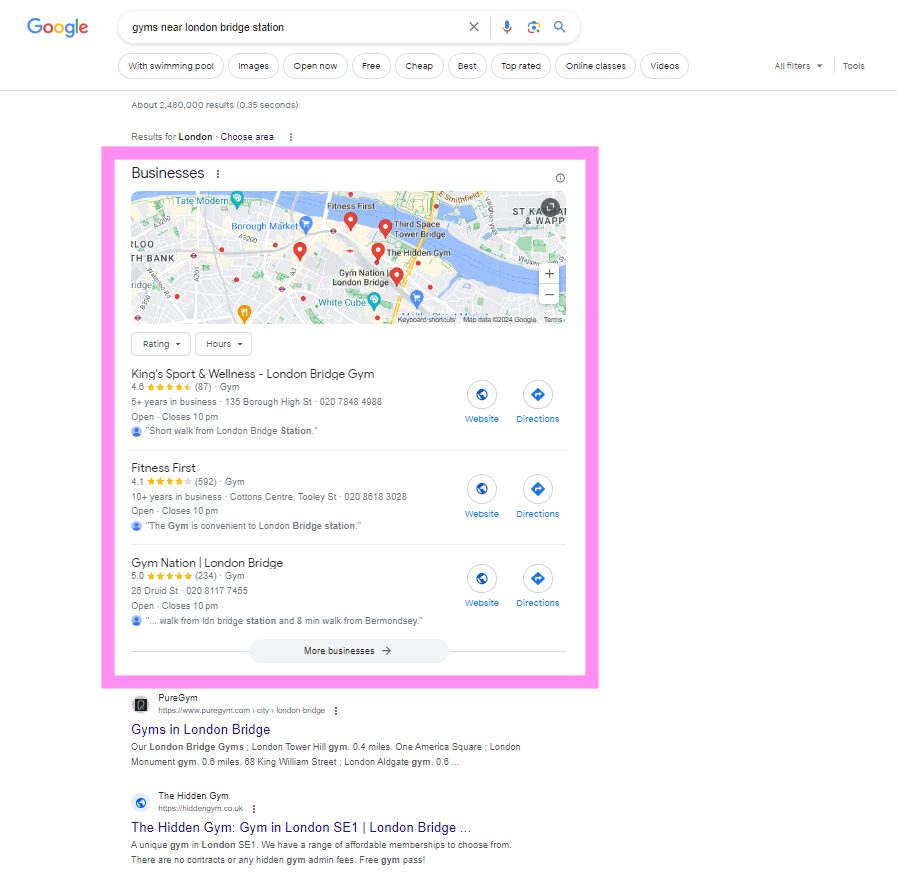Clear the search query with the X icon
Screen dimensions: 897x874
coord(474,27)
